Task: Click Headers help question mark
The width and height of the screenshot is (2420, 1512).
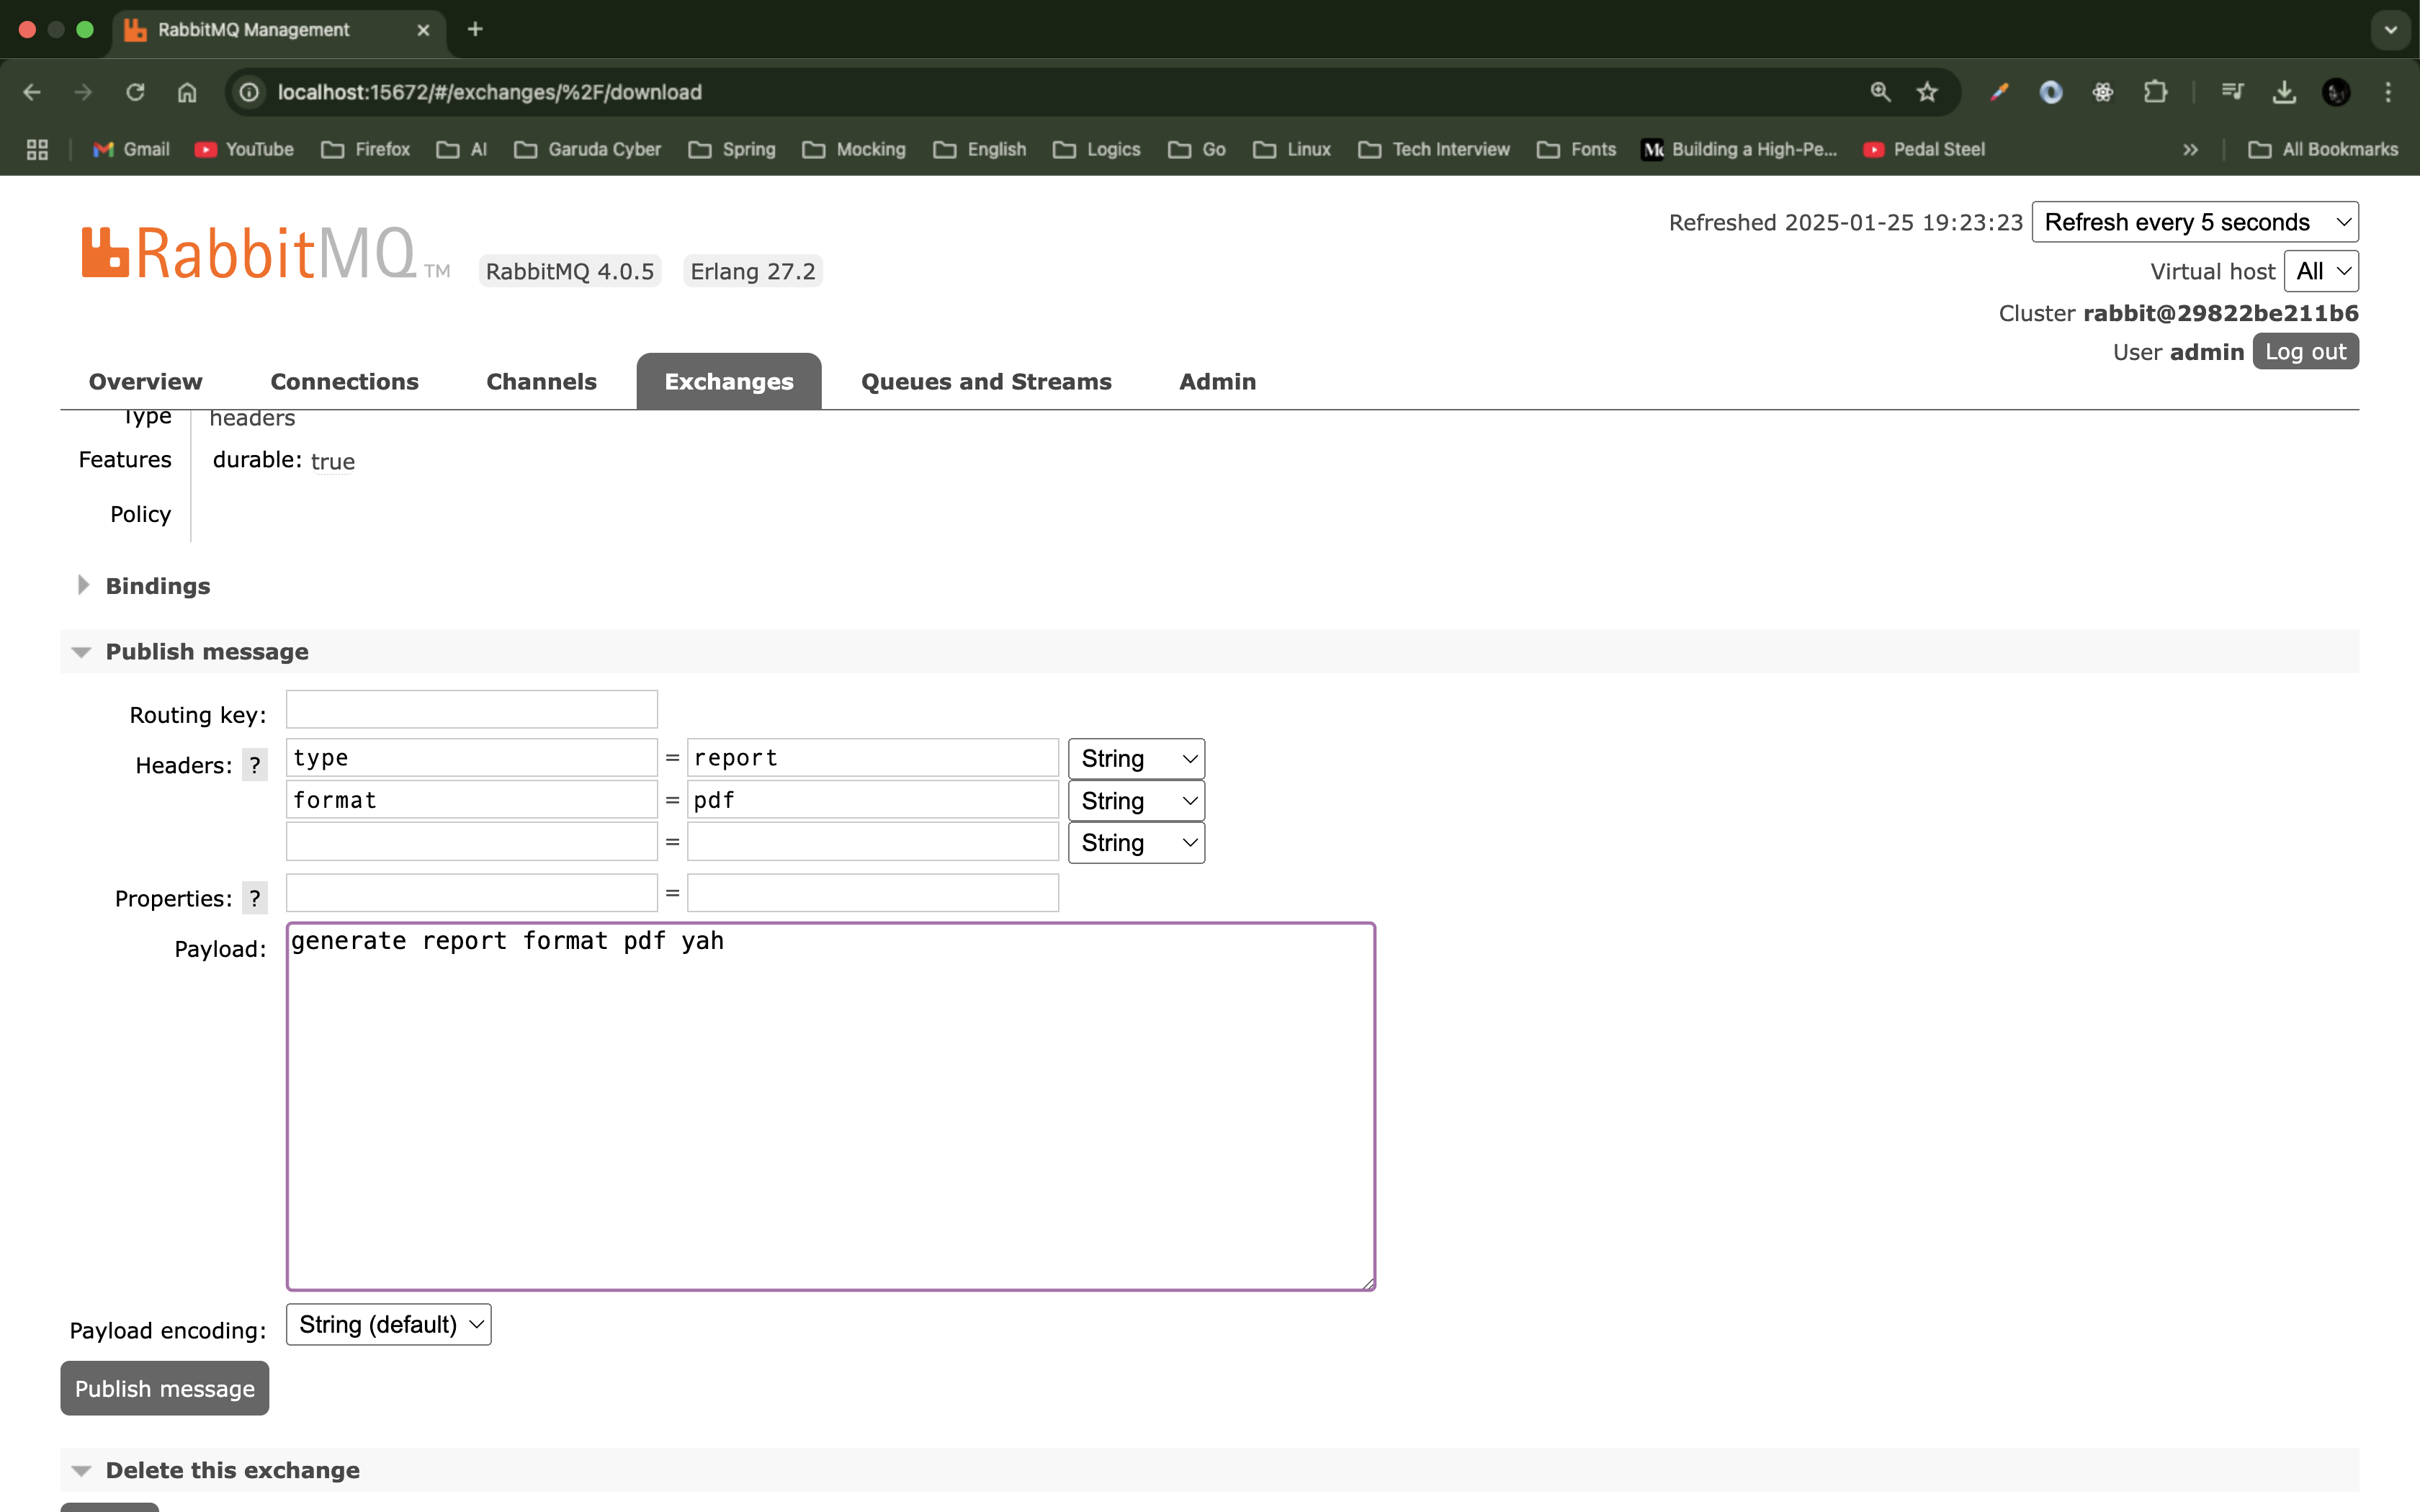Action: point(255,765)
